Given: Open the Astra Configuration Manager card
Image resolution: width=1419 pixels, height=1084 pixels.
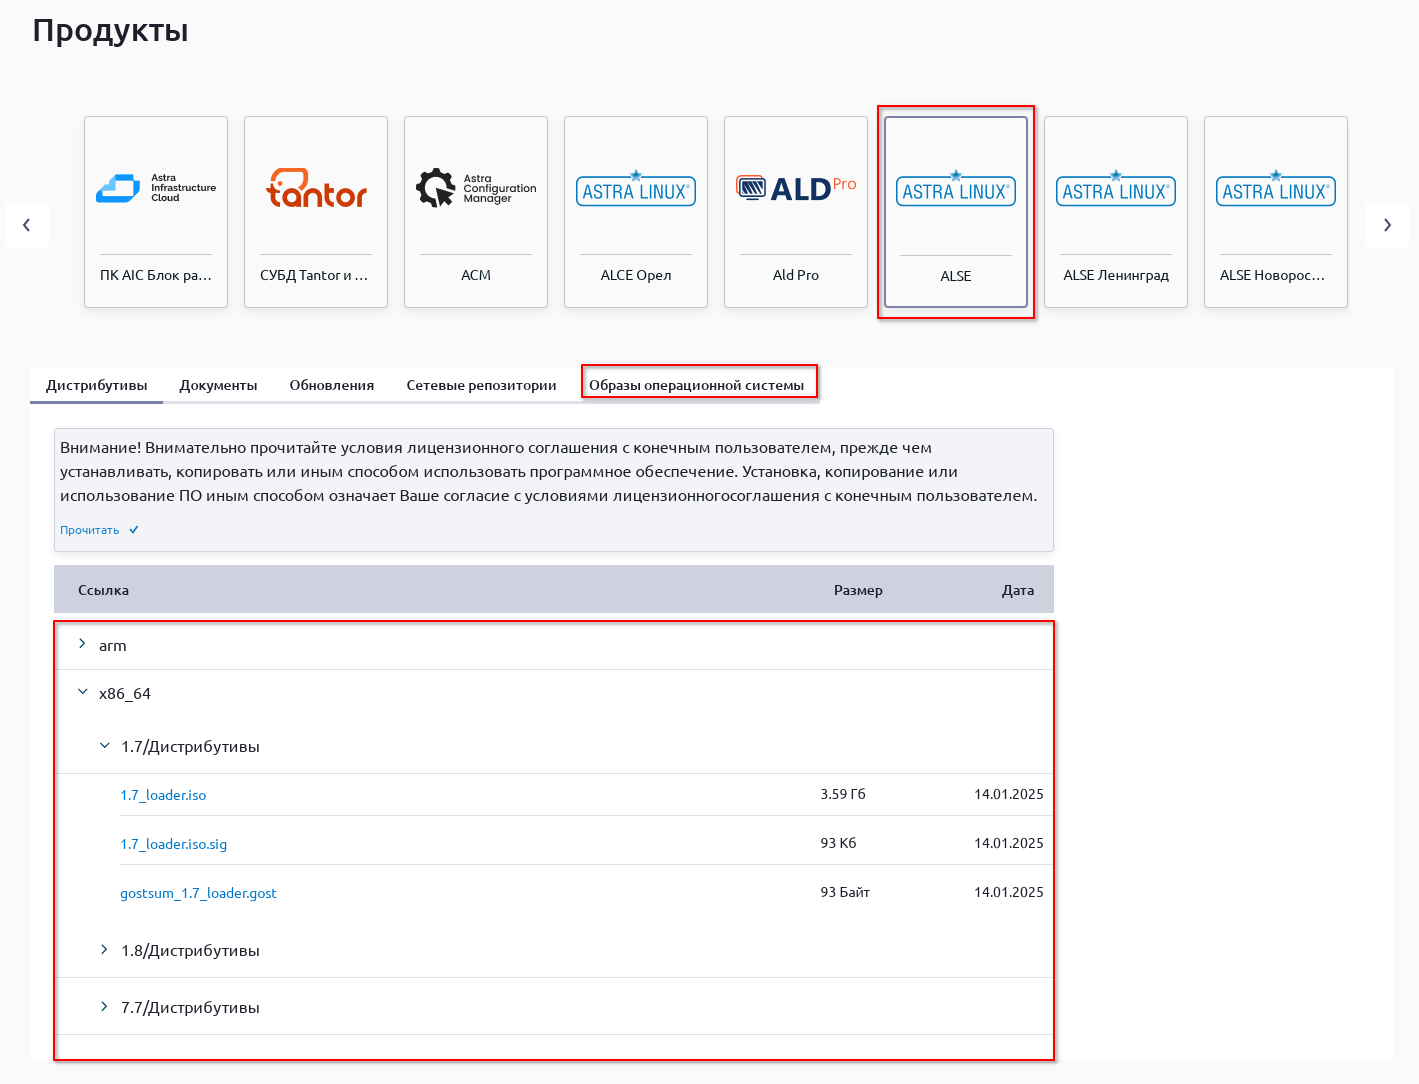Looking at the screenshot, I should 476,212.
